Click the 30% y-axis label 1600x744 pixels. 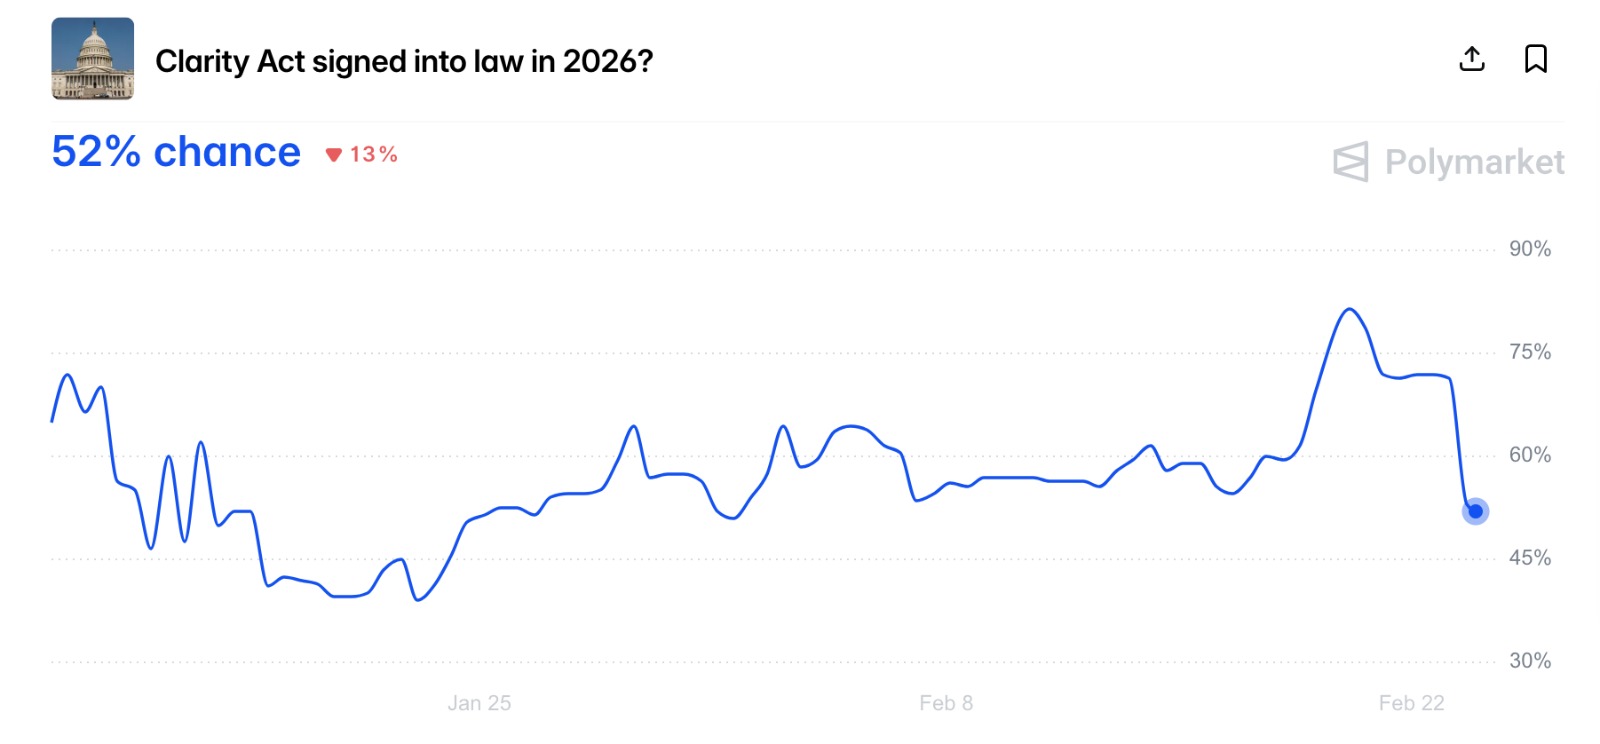(x=1529, y=661)
